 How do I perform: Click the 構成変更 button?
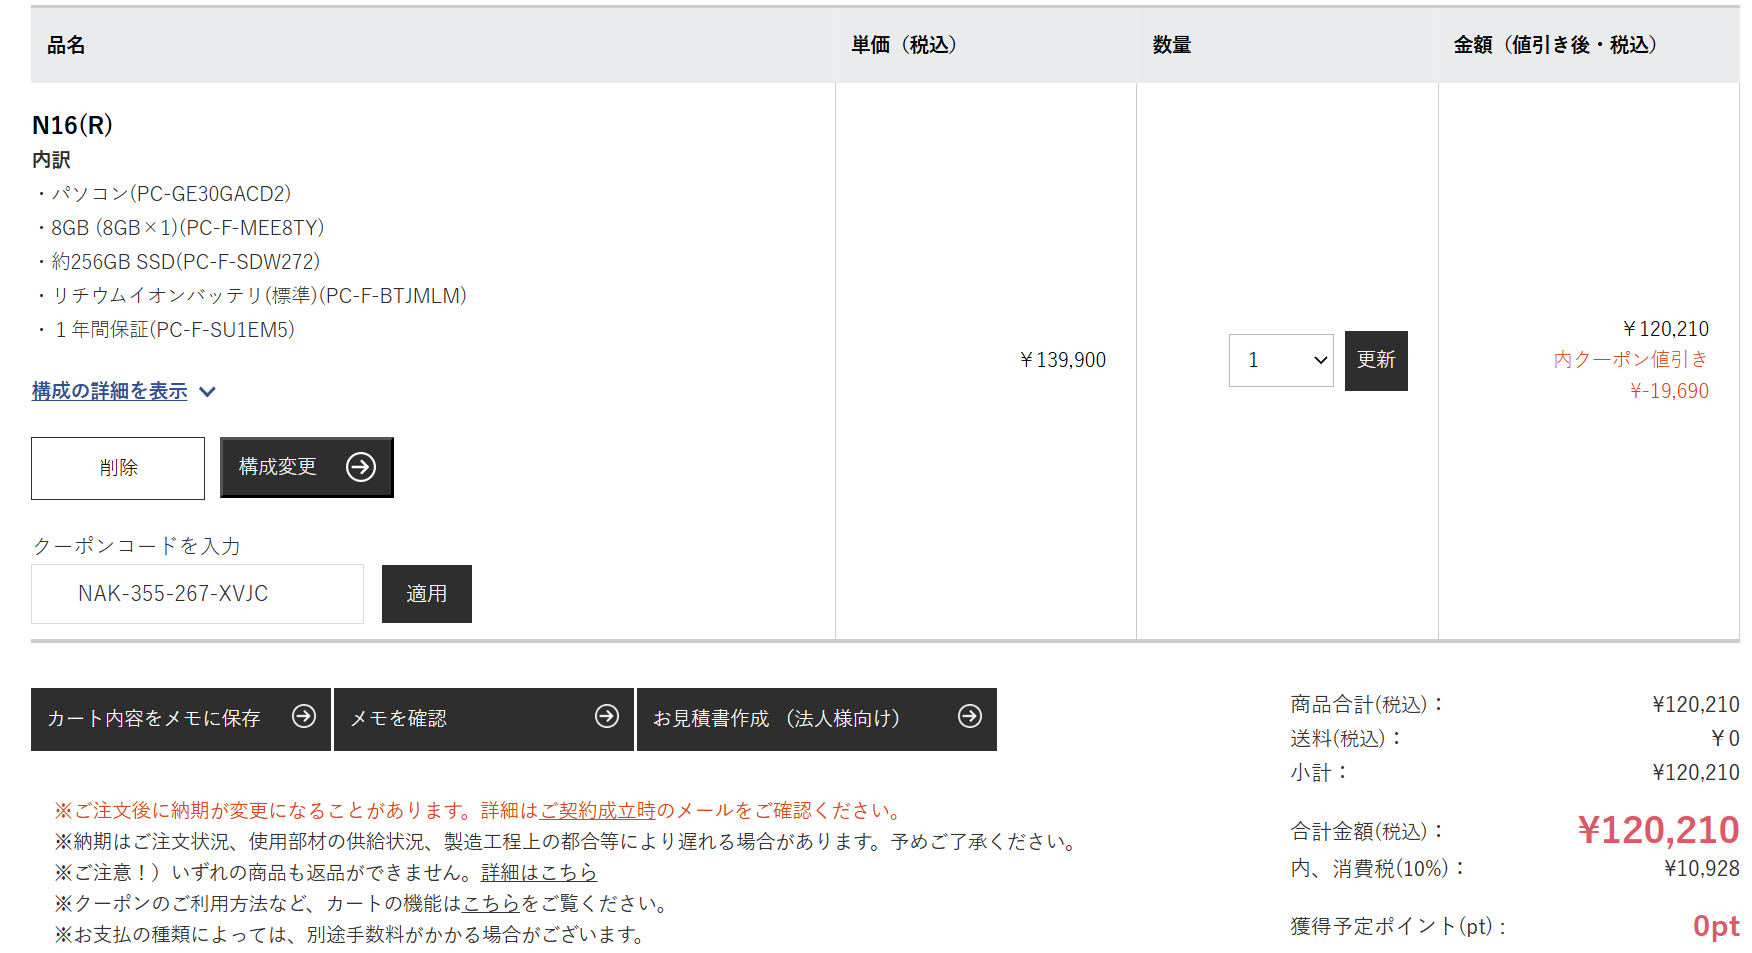click(x=307, y=467)
